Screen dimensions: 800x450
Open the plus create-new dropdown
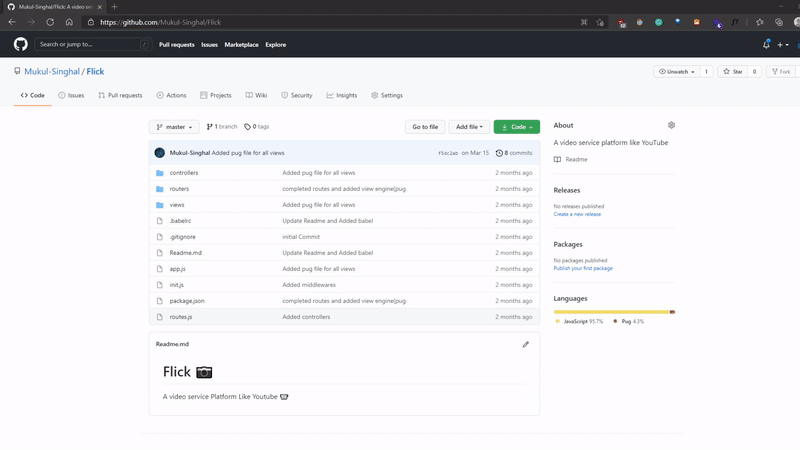click(783, 45)
